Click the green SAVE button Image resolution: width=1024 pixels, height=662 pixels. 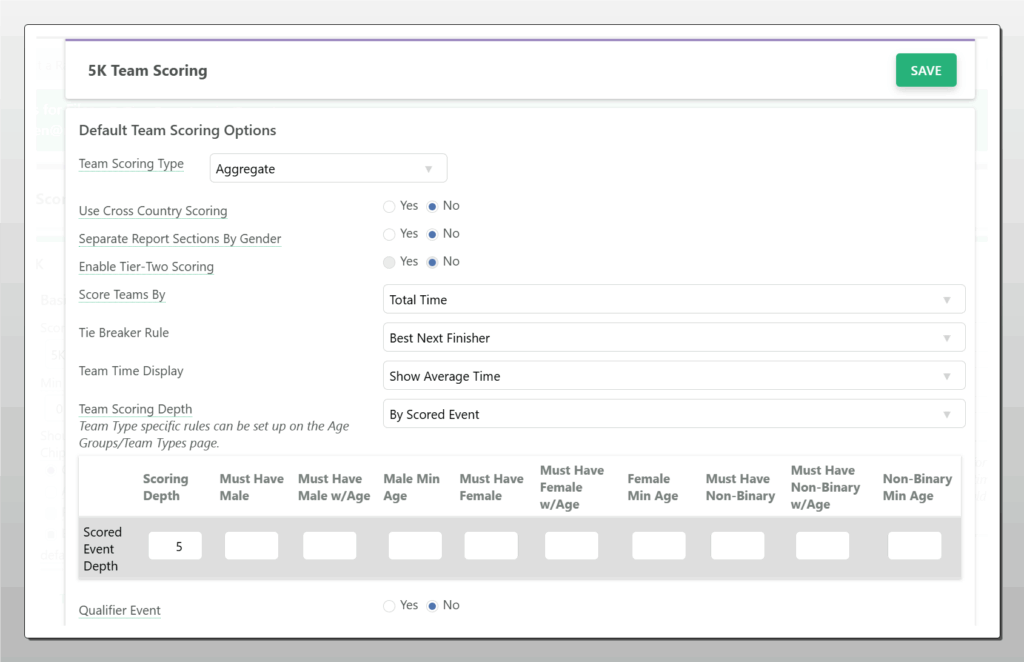click(x=925, y=71)
